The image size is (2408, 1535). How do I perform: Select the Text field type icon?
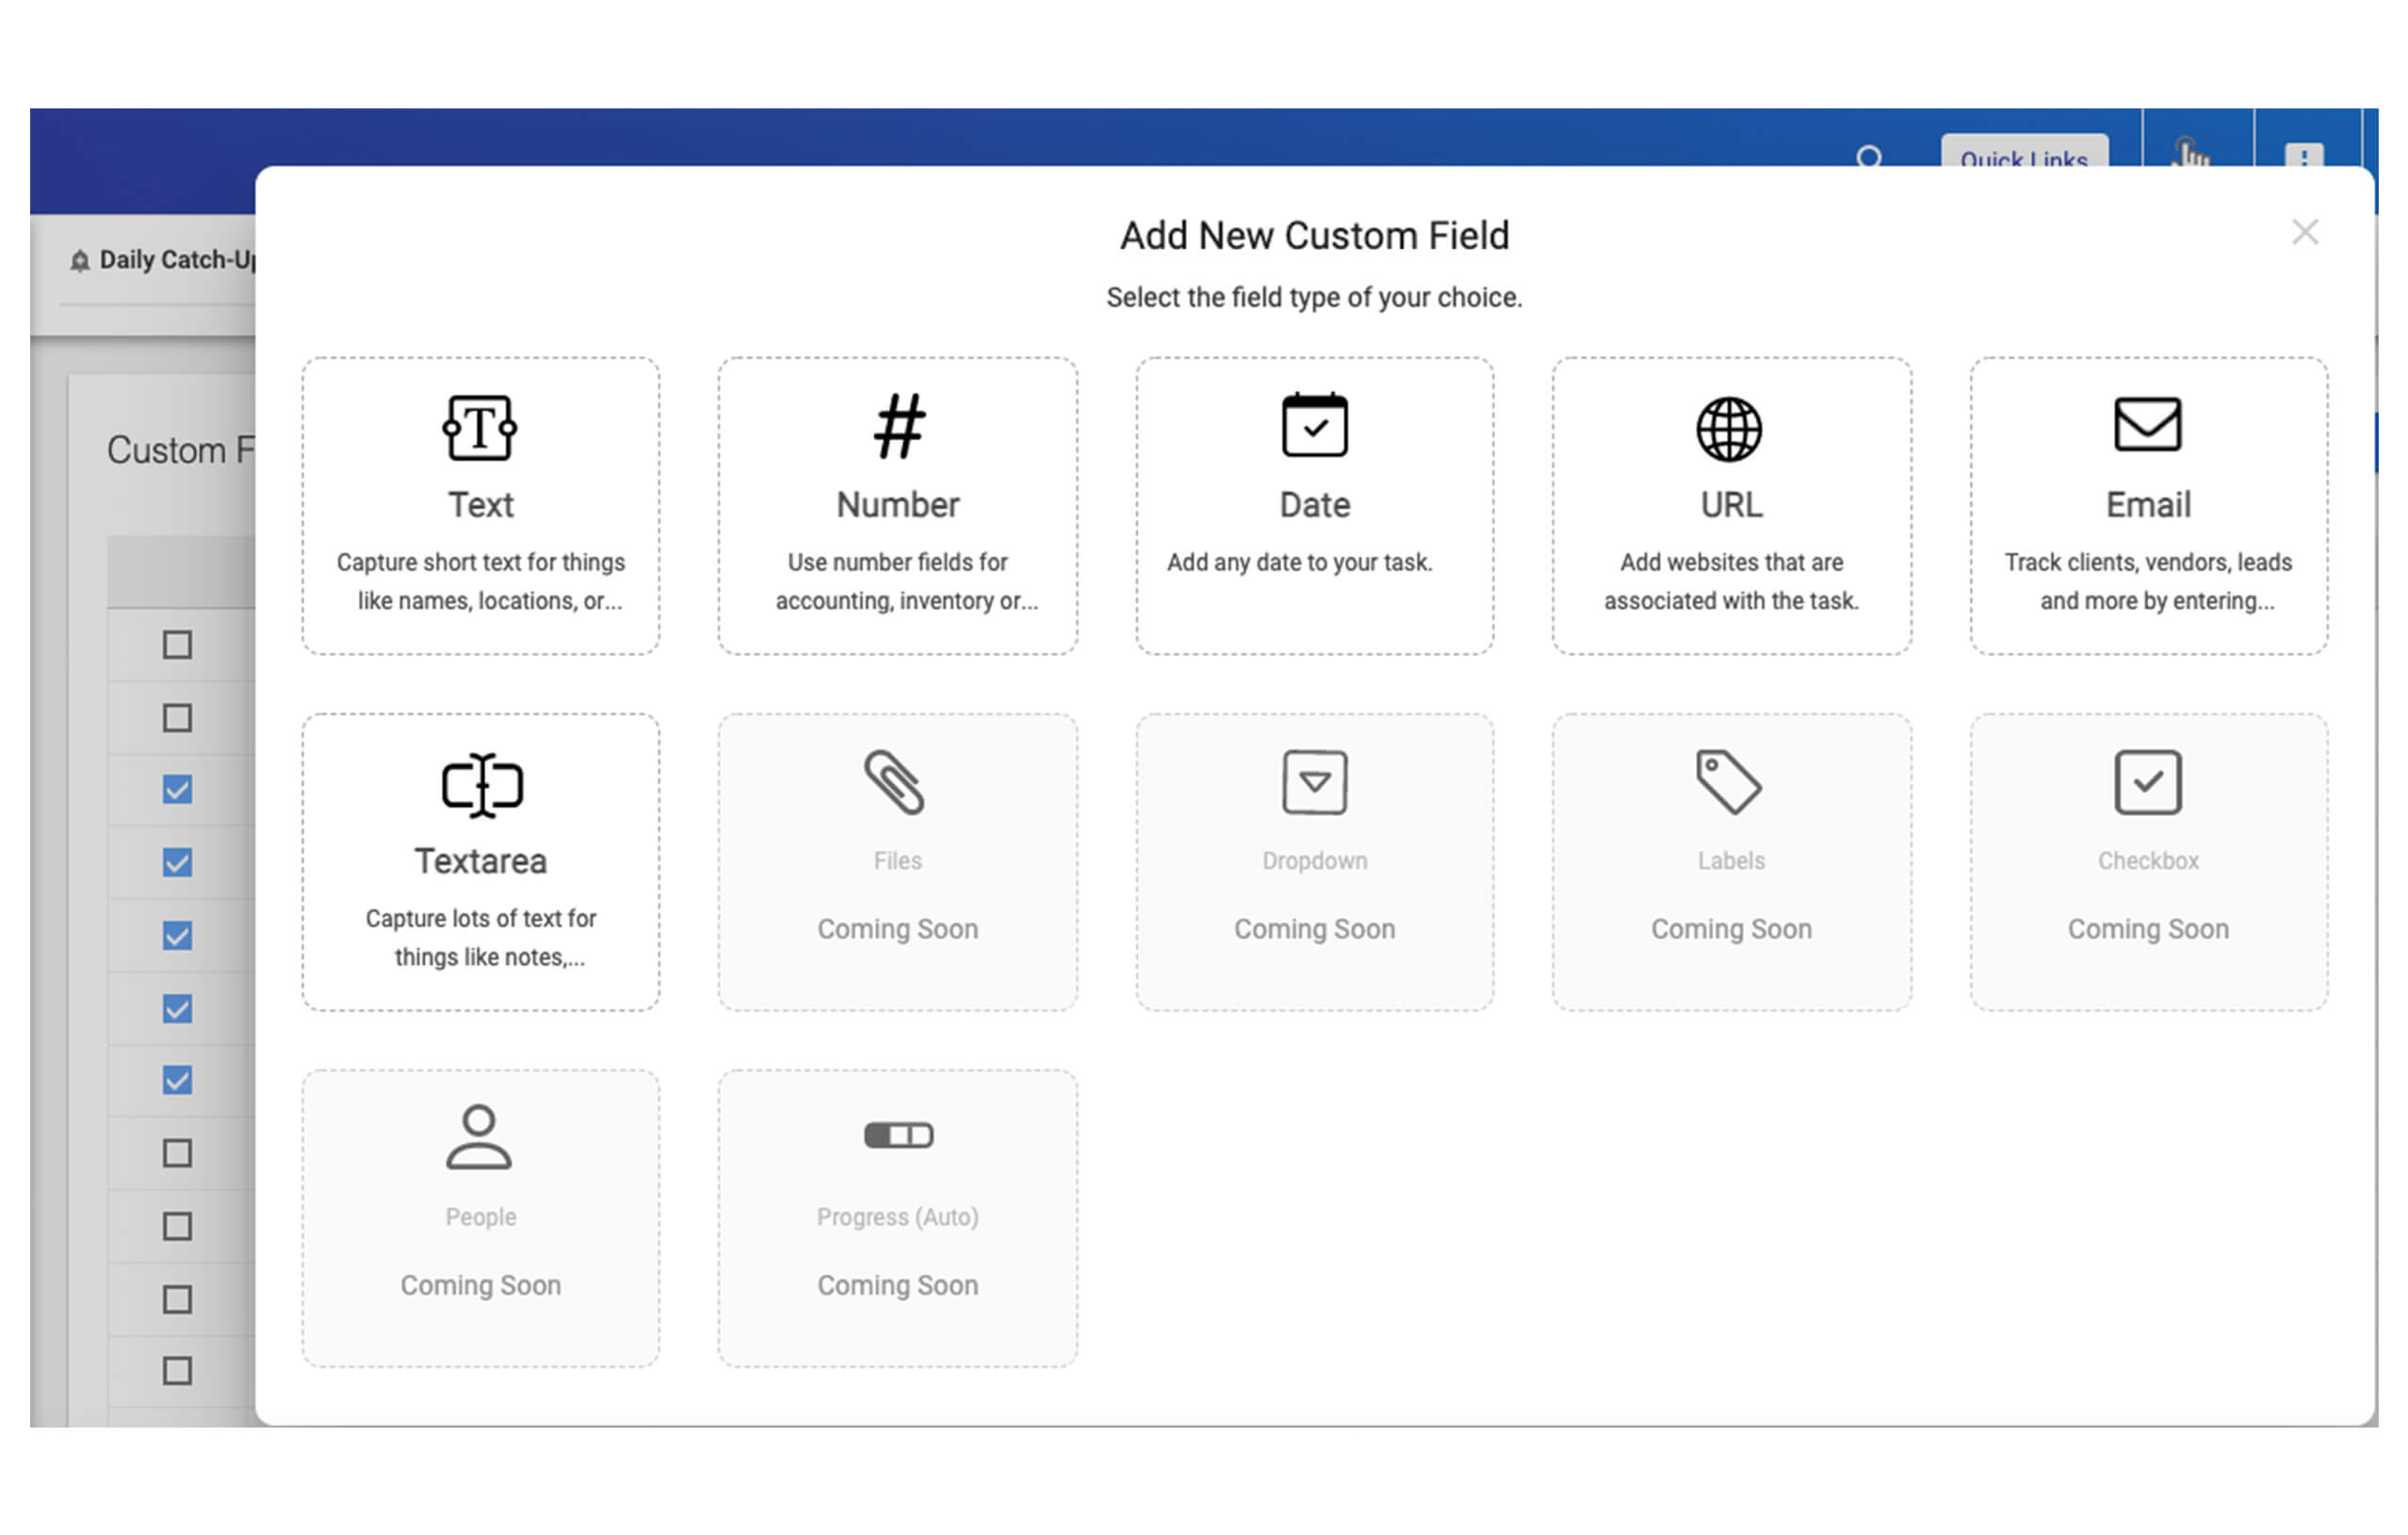coord(480,428)
